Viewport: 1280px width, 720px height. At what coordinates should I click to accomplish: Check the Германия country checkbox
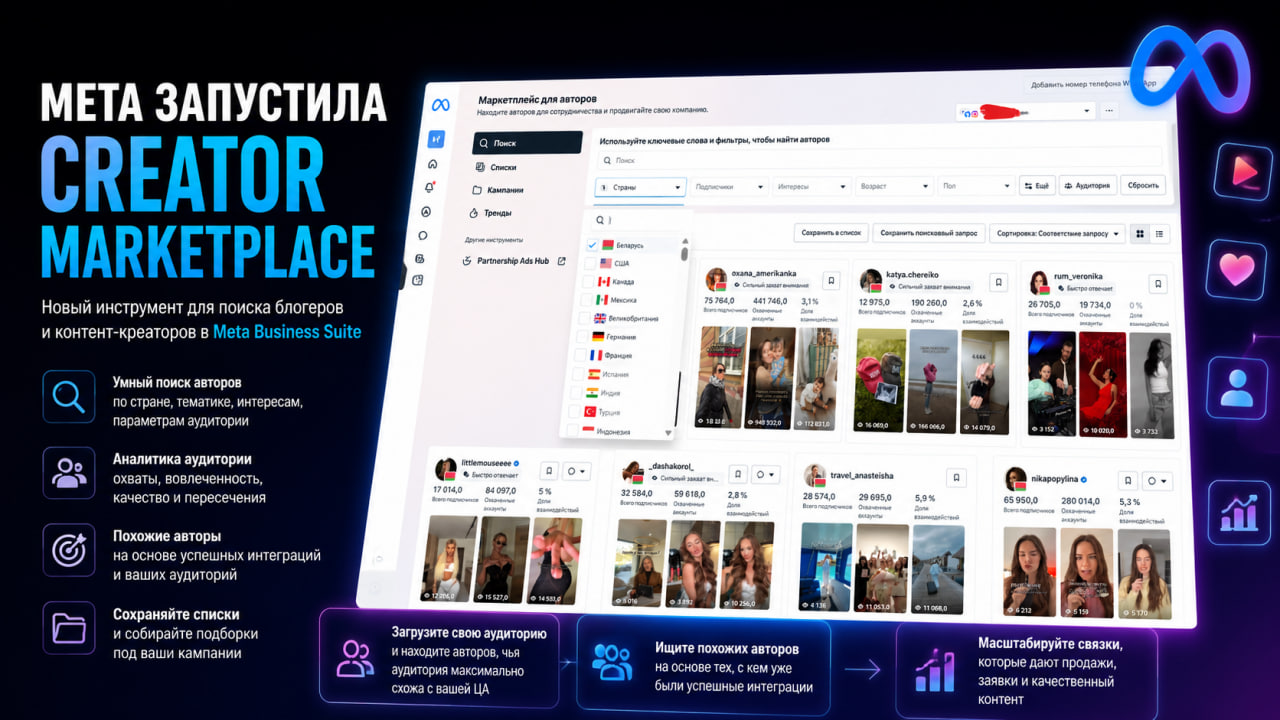[580, 336]
